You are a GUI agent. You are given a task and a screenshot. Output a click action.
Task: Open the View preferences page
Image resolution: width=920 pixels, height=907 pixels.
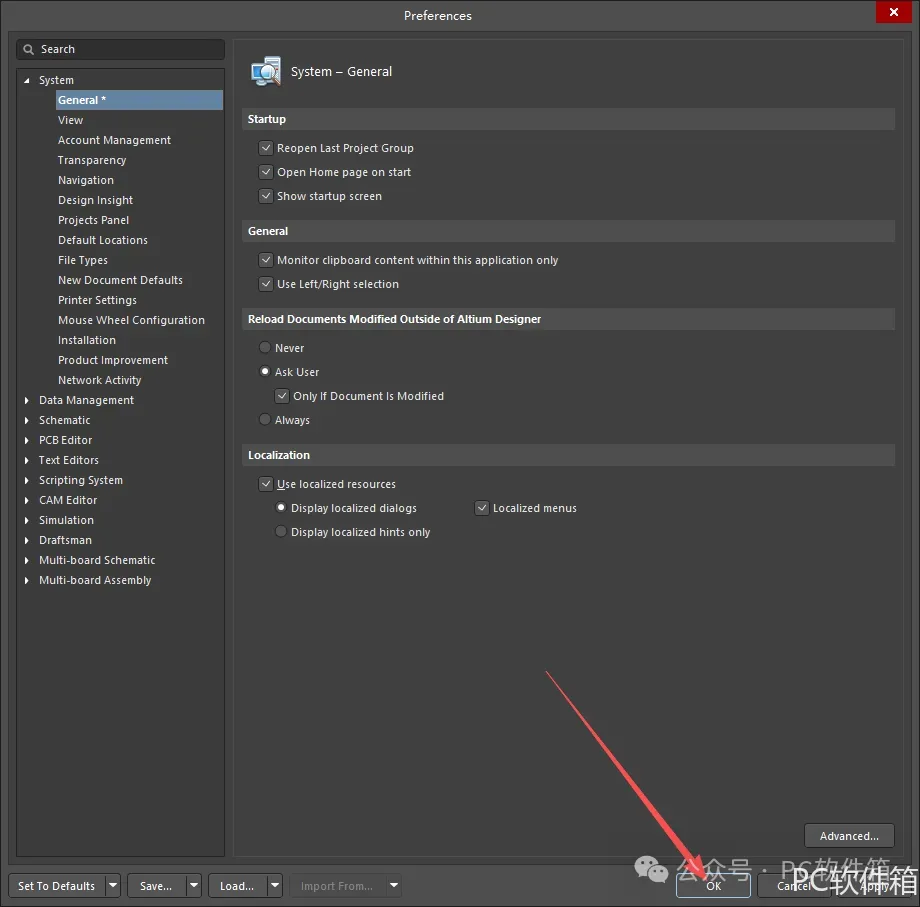70,120
